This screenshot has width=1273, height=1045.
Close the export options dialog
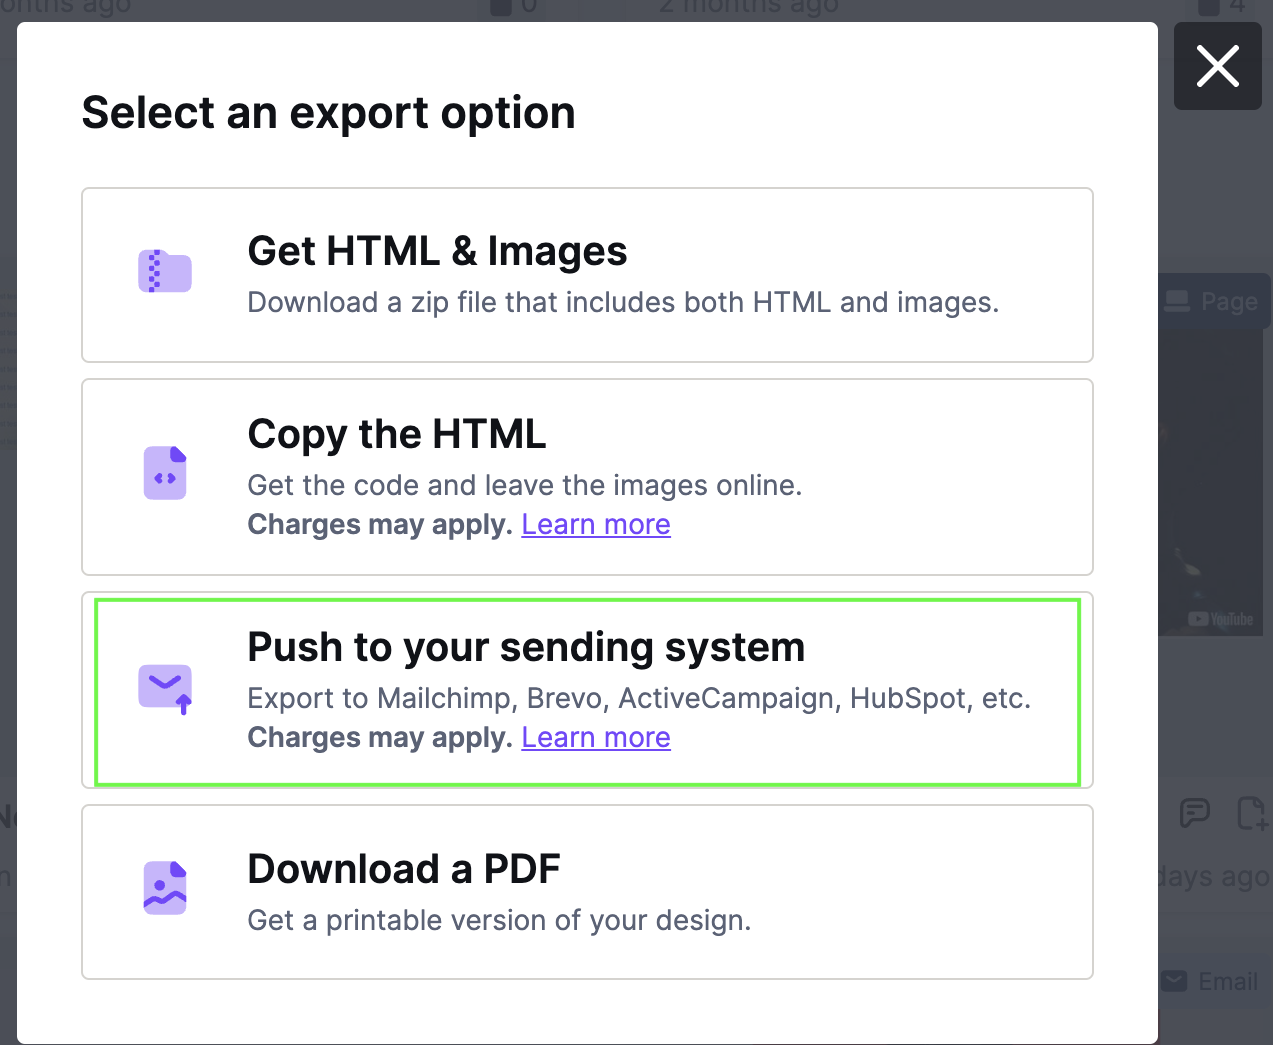[1217, 67]
